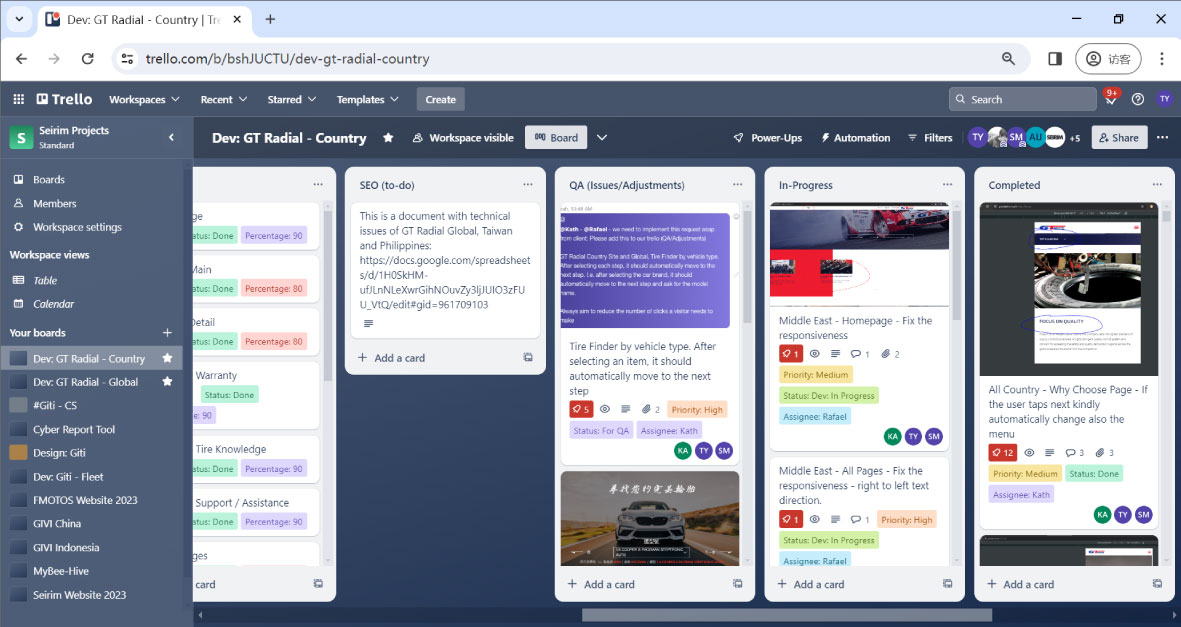The height and width of the screenshot is (627, 1181).
Task: Click the Share button
Action: pos(1118,138)
